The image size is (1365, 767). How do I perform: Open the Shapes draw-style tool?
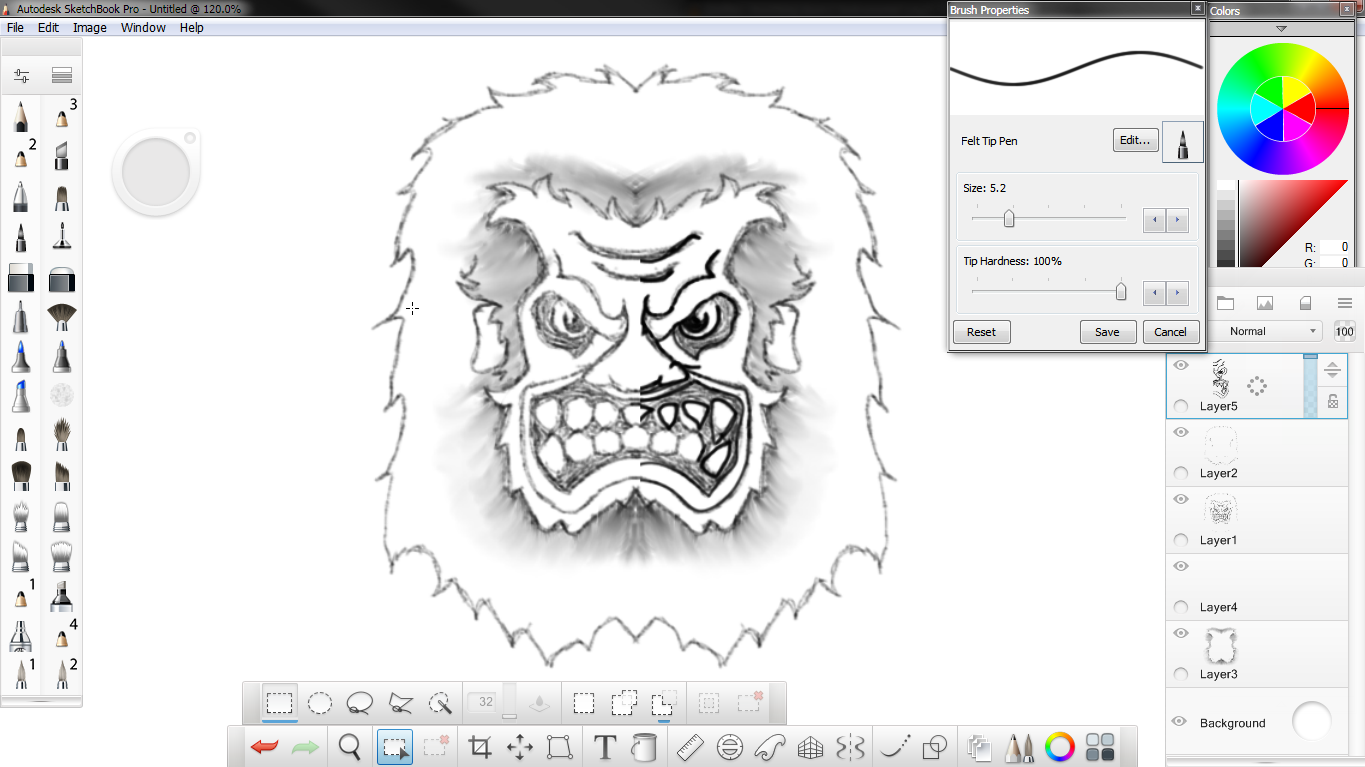coord(935,747)
